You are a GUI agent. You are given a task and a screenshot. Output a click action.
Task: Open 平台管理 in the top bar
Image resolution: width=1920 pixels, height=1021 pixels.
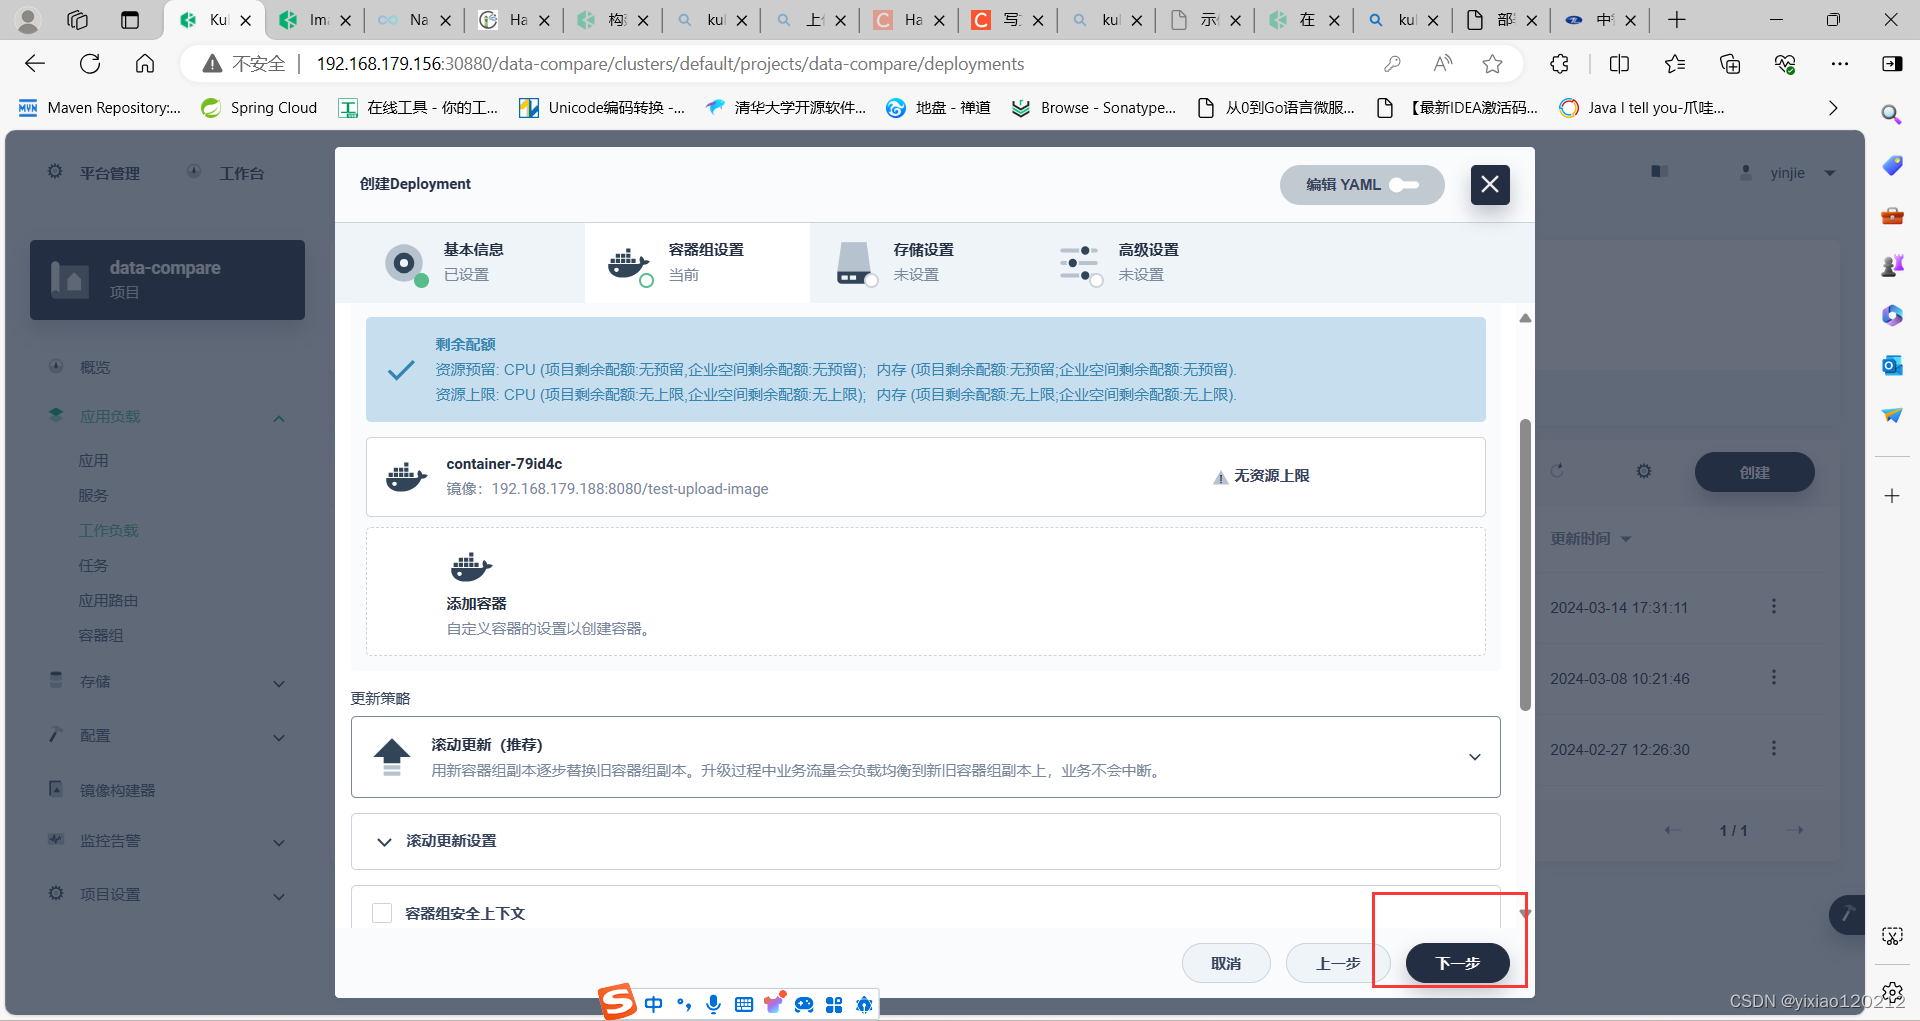pos(94,173)
